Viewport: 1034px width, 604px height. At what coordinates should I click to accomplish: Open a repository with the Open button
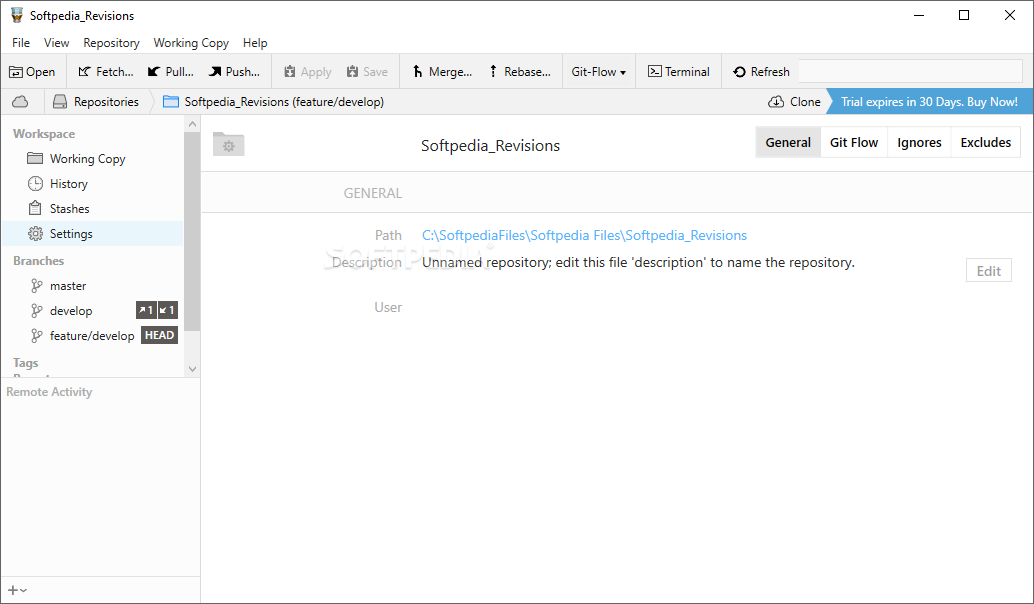tap(32, 72)
